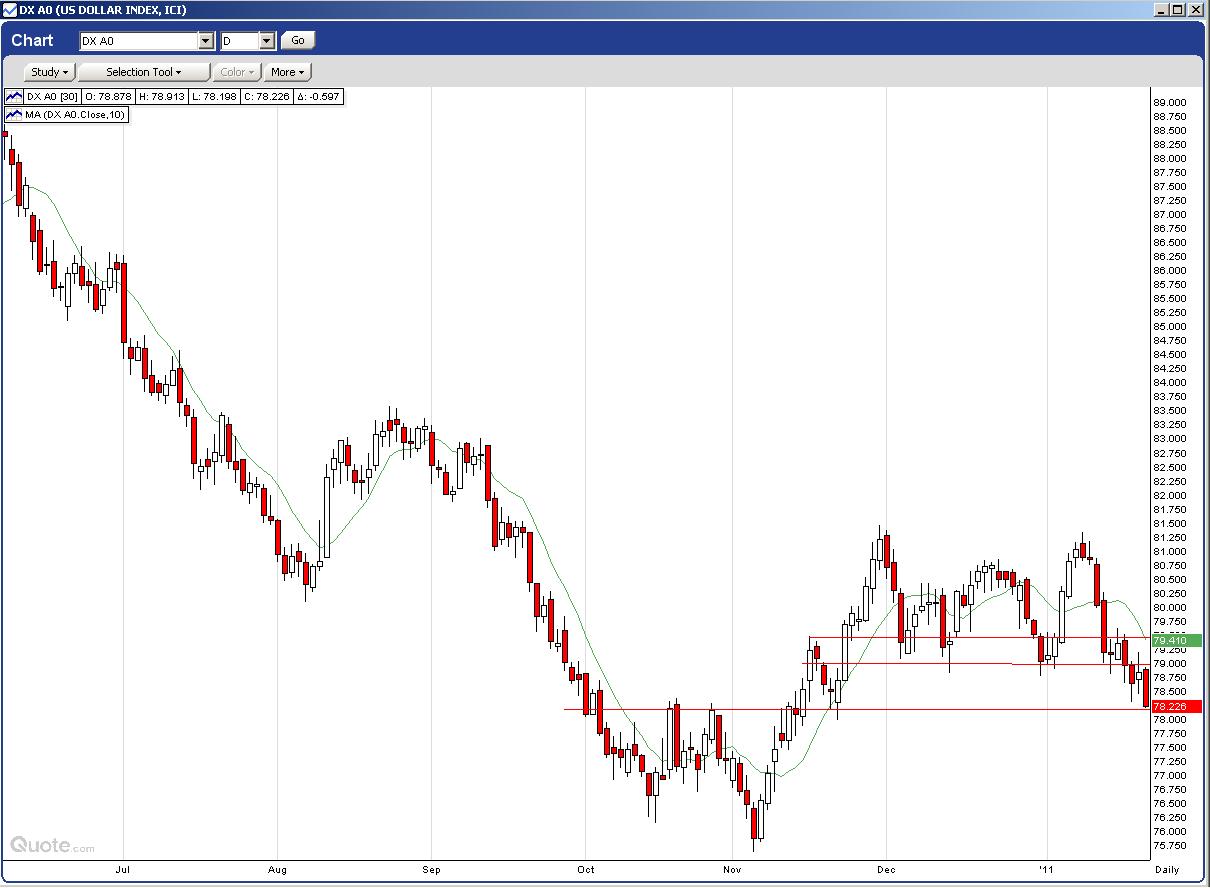Screen dimensions: 1210x888
Task: Open the interval dropdown arrow next to D
Action: tap(267, 41)
